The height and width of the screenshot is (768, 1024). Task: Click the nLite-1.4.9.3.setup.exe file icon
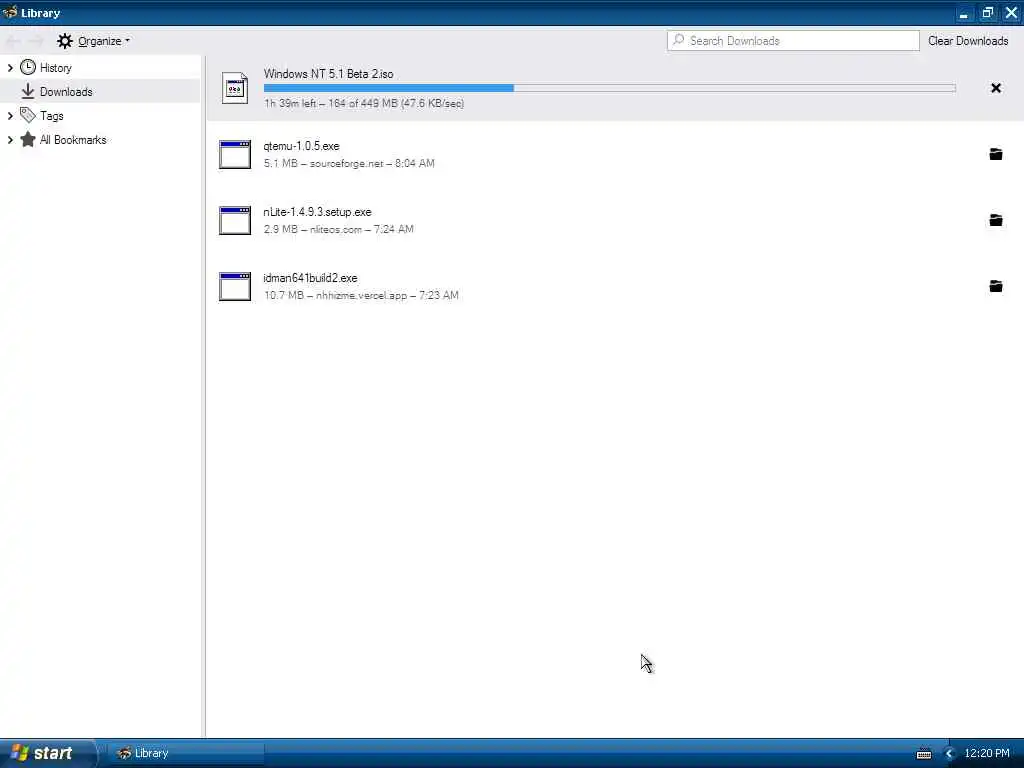tap(235, 221)
